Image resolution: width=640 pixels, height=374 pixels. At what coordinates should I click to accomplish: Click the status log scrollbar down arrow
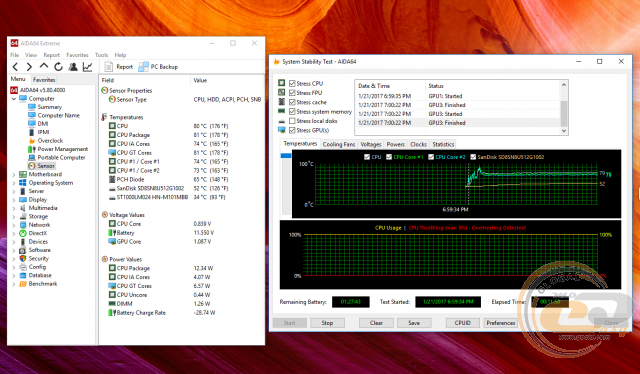[564, 131]
